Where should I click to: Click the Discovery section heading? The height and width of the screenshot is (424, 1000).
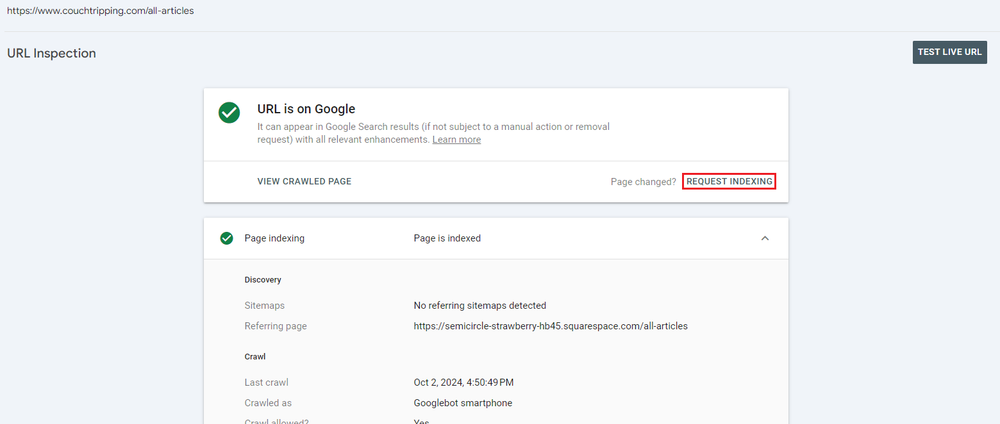(x=263, y=280)
